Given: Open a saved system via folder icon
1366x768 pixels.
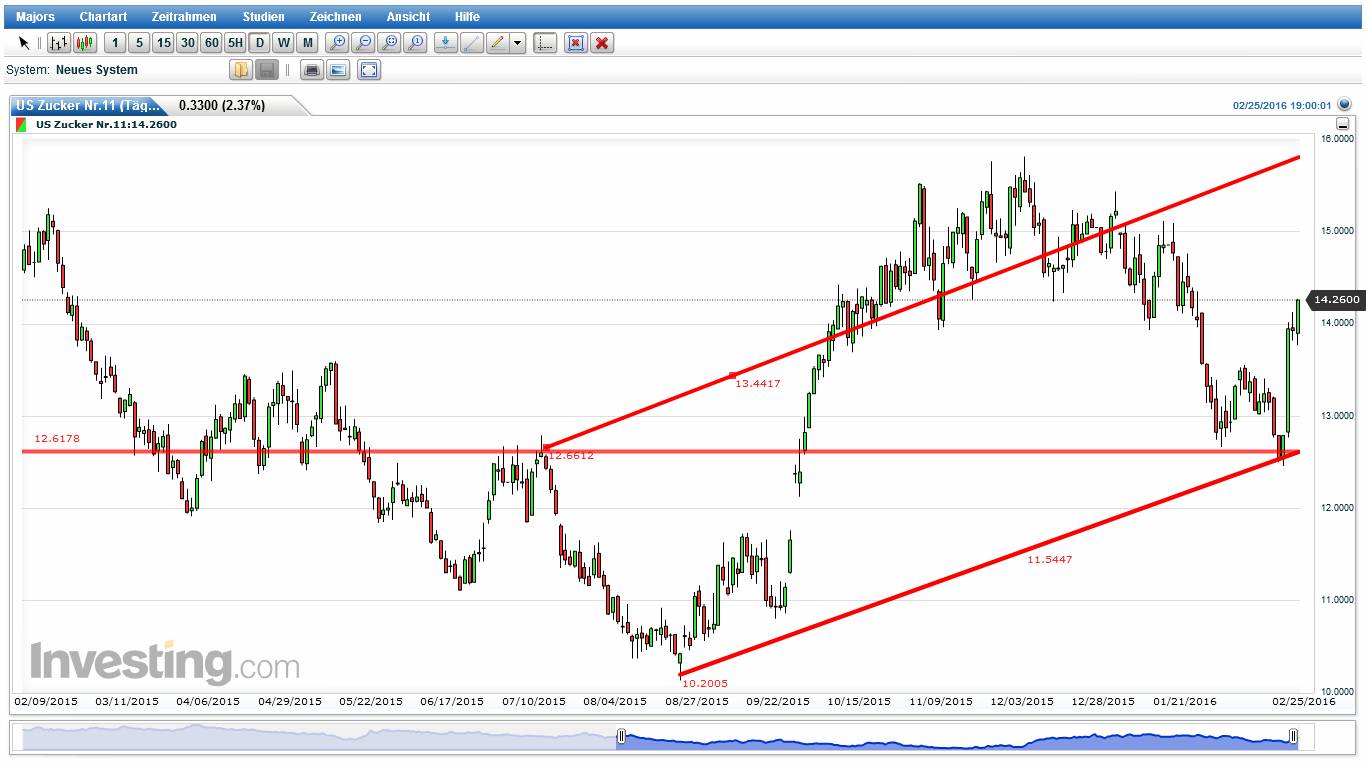Looking at the screenshot, I should (241, 70).
